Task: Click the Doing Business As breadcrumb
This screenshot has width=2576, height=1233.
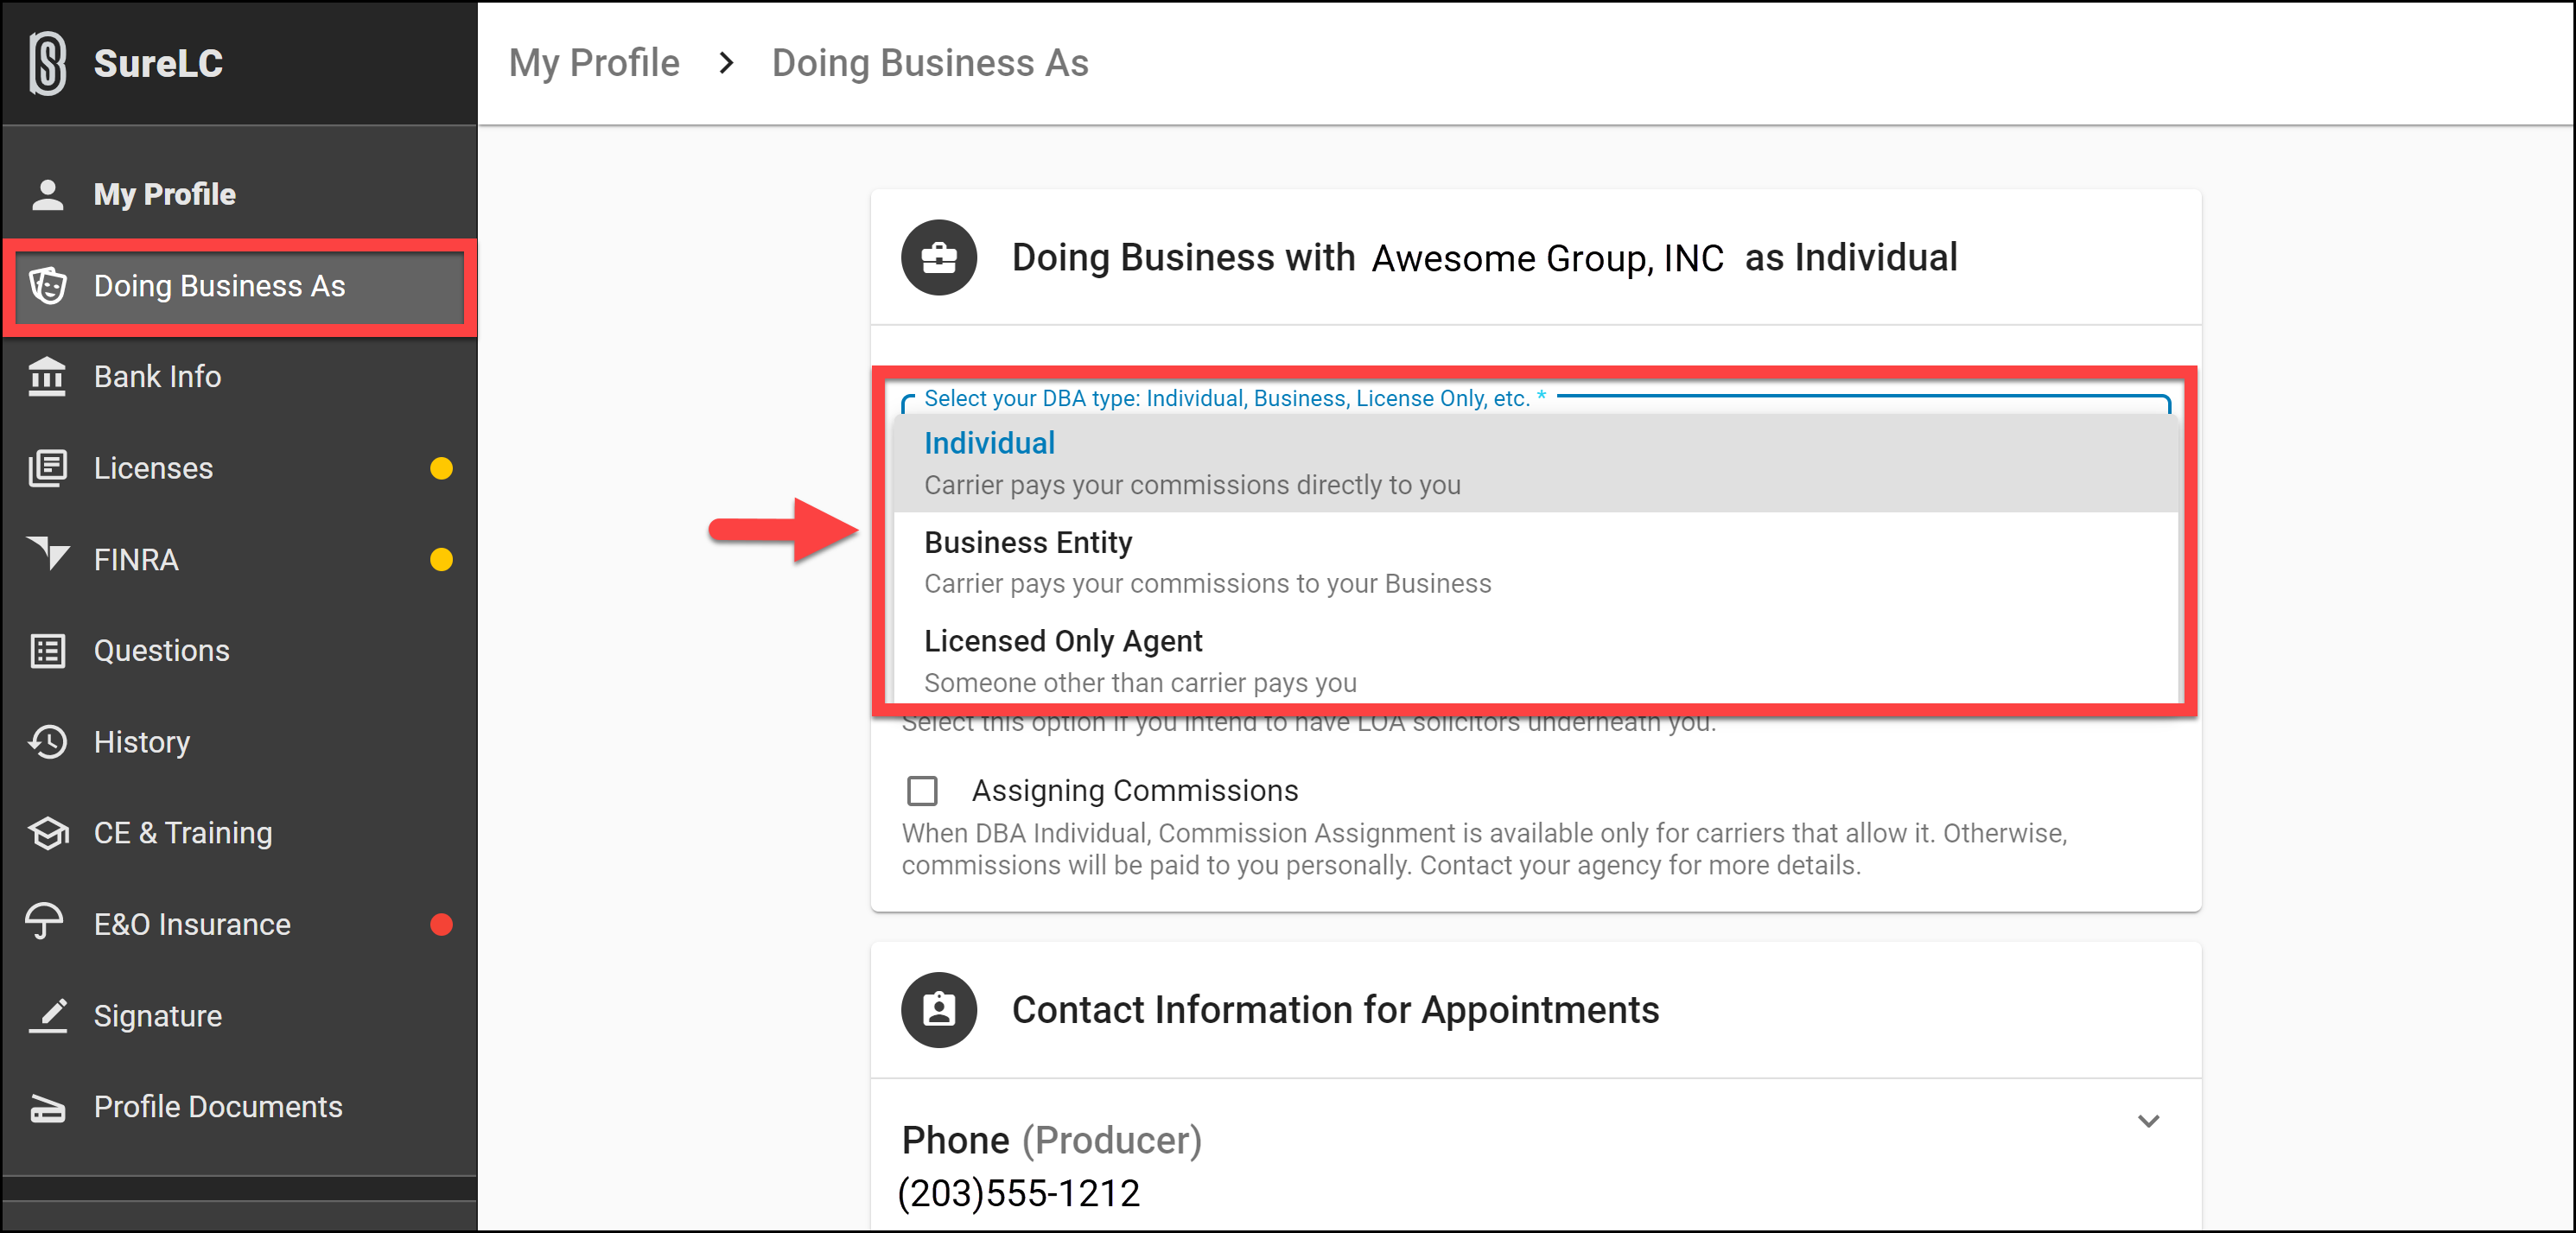Action: pyautogui.click(x=930, y=63)
